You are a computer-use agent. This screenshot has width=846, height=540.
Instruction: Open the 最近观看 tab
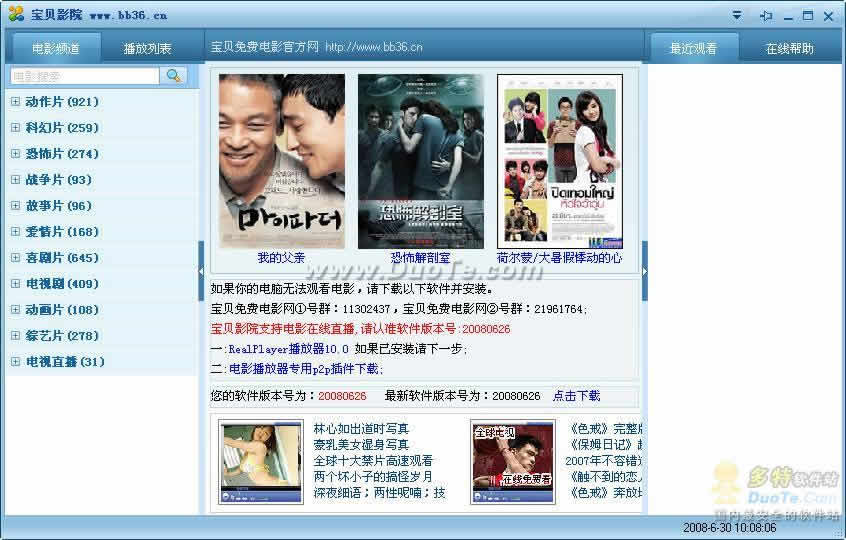click(x=693, y=48)
